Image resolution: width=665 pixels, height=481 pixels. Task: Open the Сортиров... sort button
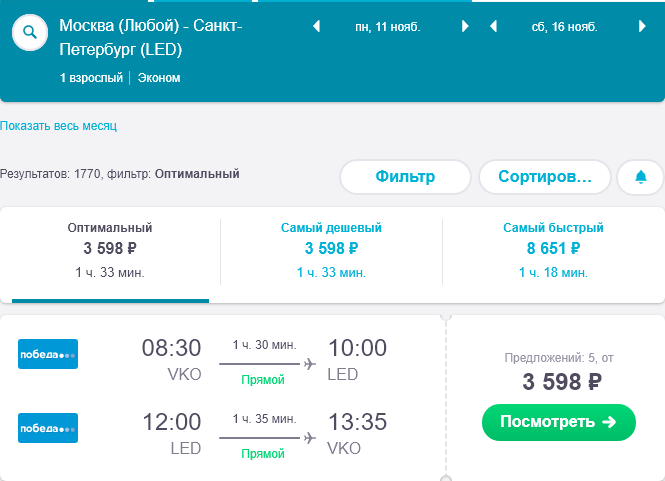(545, 177)
